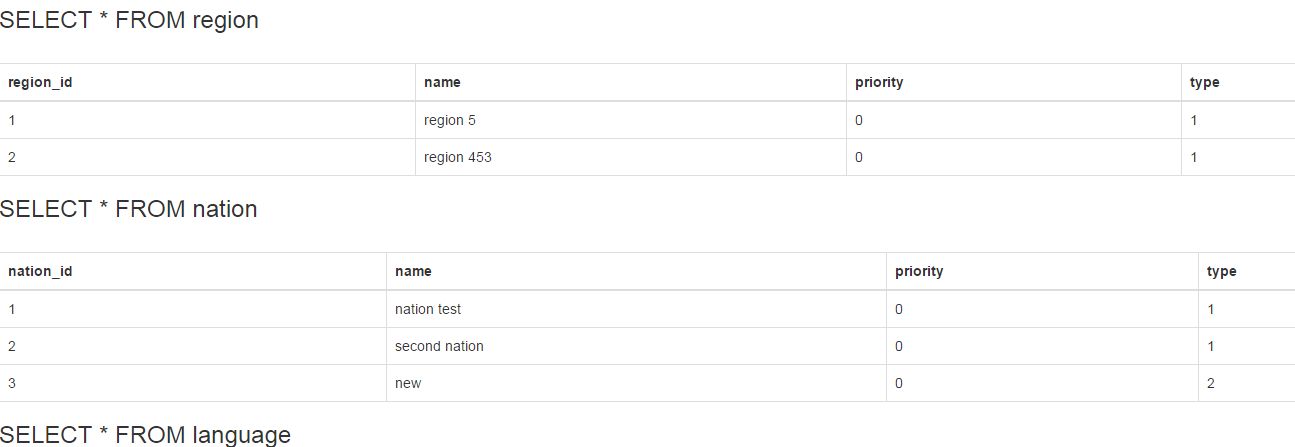Viewport: 1295px width, 447px height.
Task: Click the name header in region table
Action: 442,82
